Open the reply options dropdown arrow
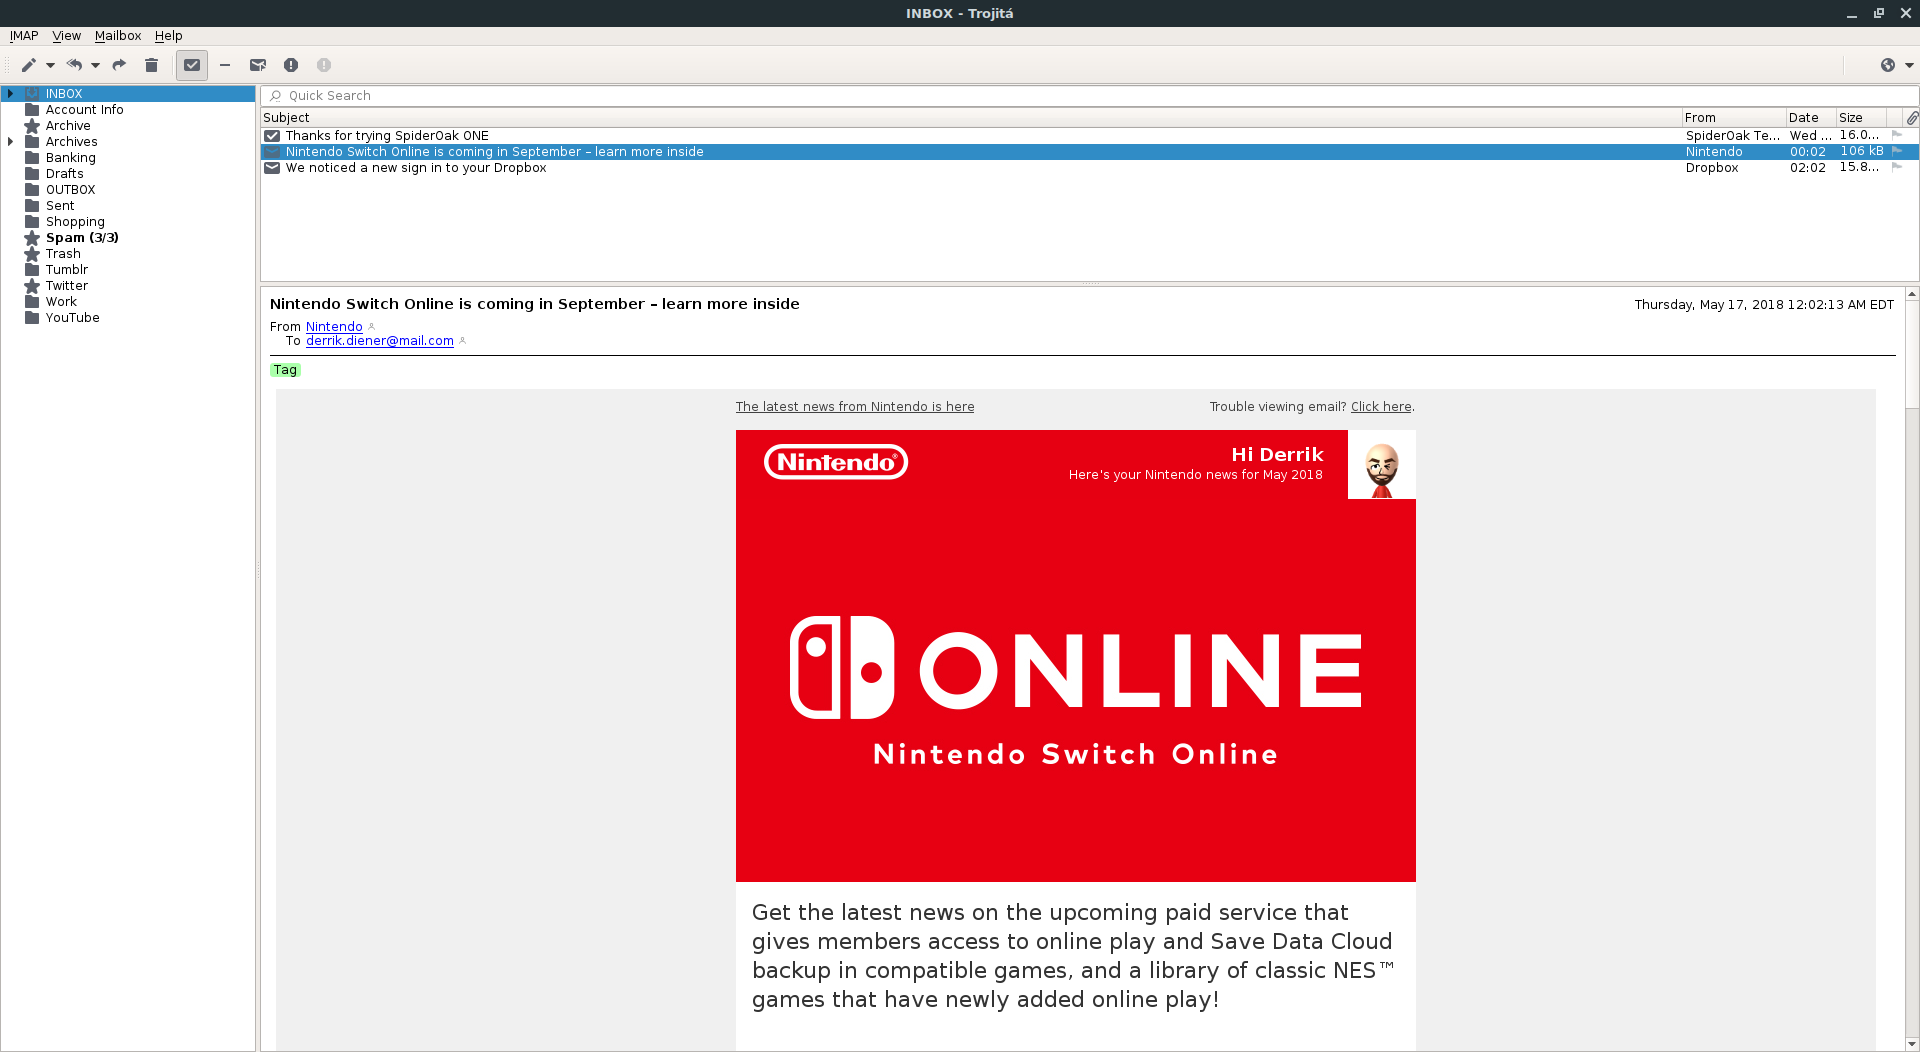The height and width of the screenshot is (1052, 1920). [96, 65]
